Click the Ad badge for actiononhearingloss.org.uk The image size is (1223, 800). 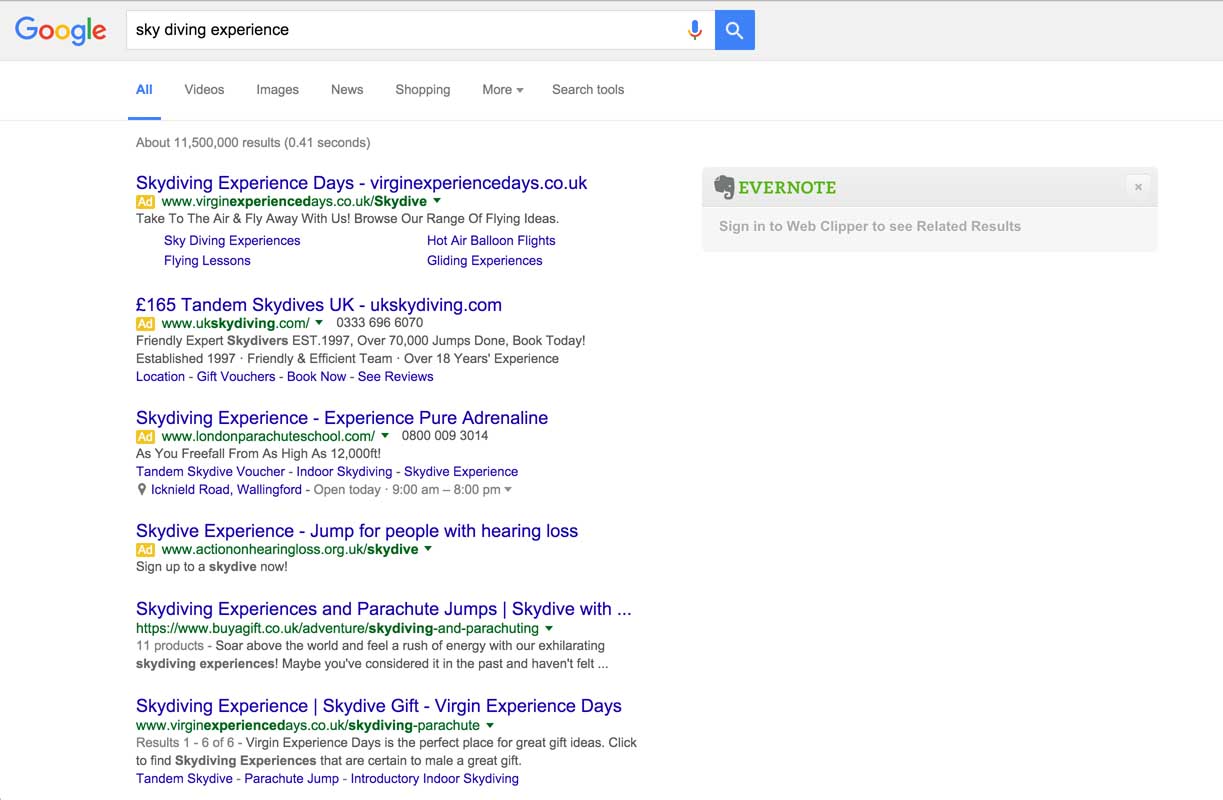[x=145, y=550]
